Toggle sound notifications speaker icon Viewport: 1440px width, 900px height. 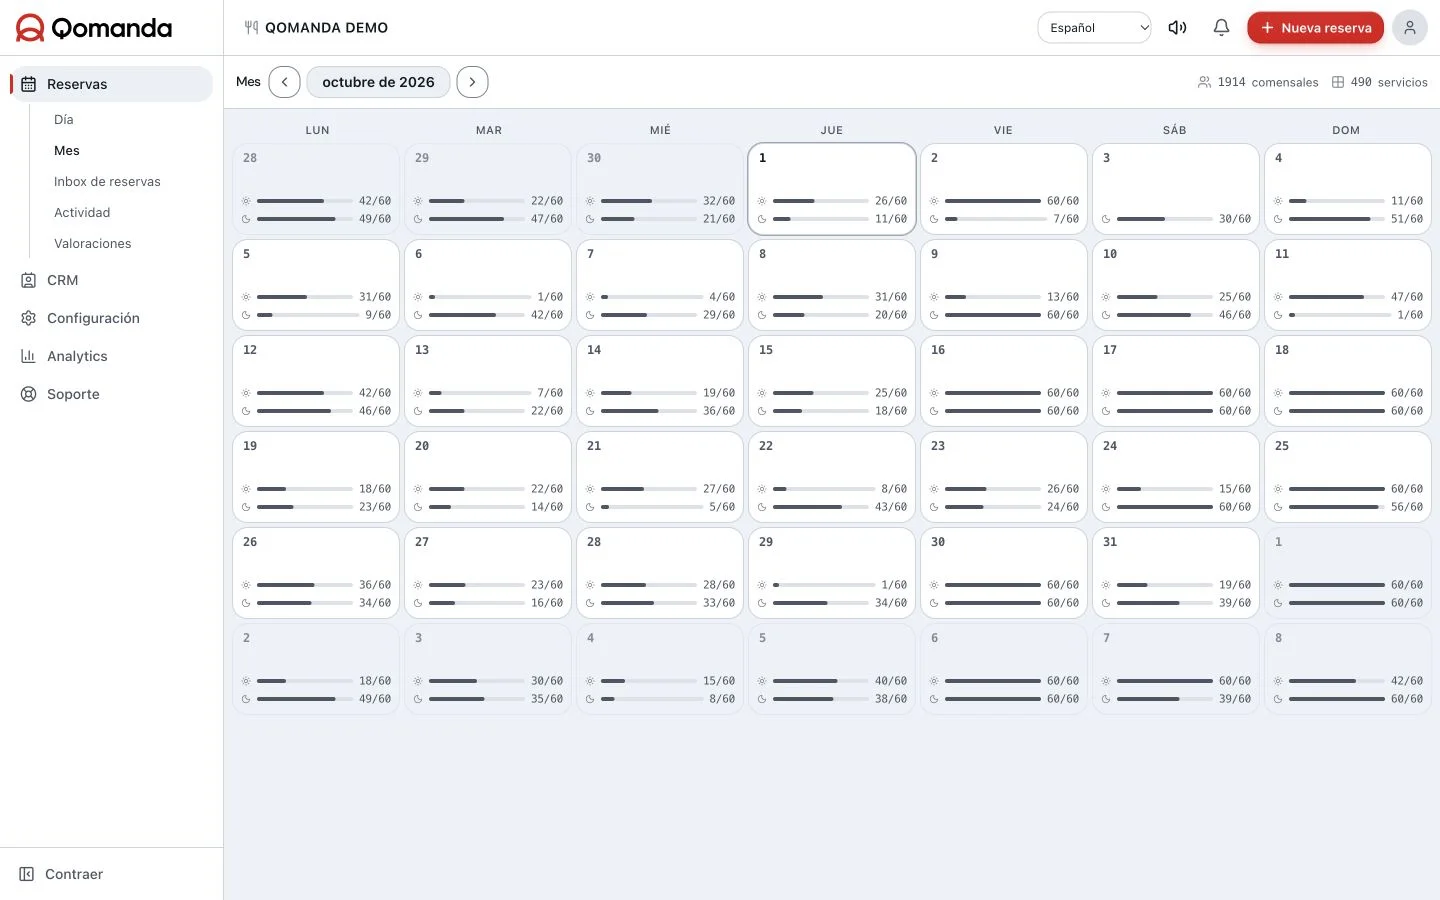[x=1177, y=28]
